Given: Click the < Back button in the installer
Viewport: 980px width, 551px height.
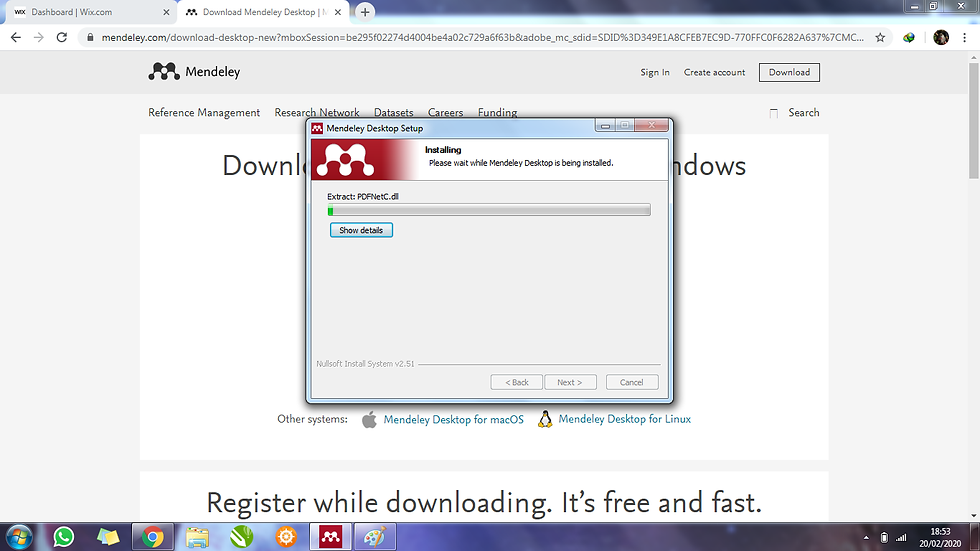Looking at the screenshot, I should pyautogui.click(x=516, y=382).
